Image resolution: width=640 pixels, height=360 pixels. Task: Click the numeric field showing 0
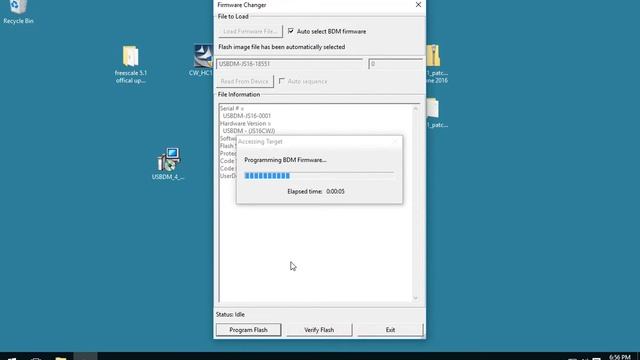(x=396, y=64)
